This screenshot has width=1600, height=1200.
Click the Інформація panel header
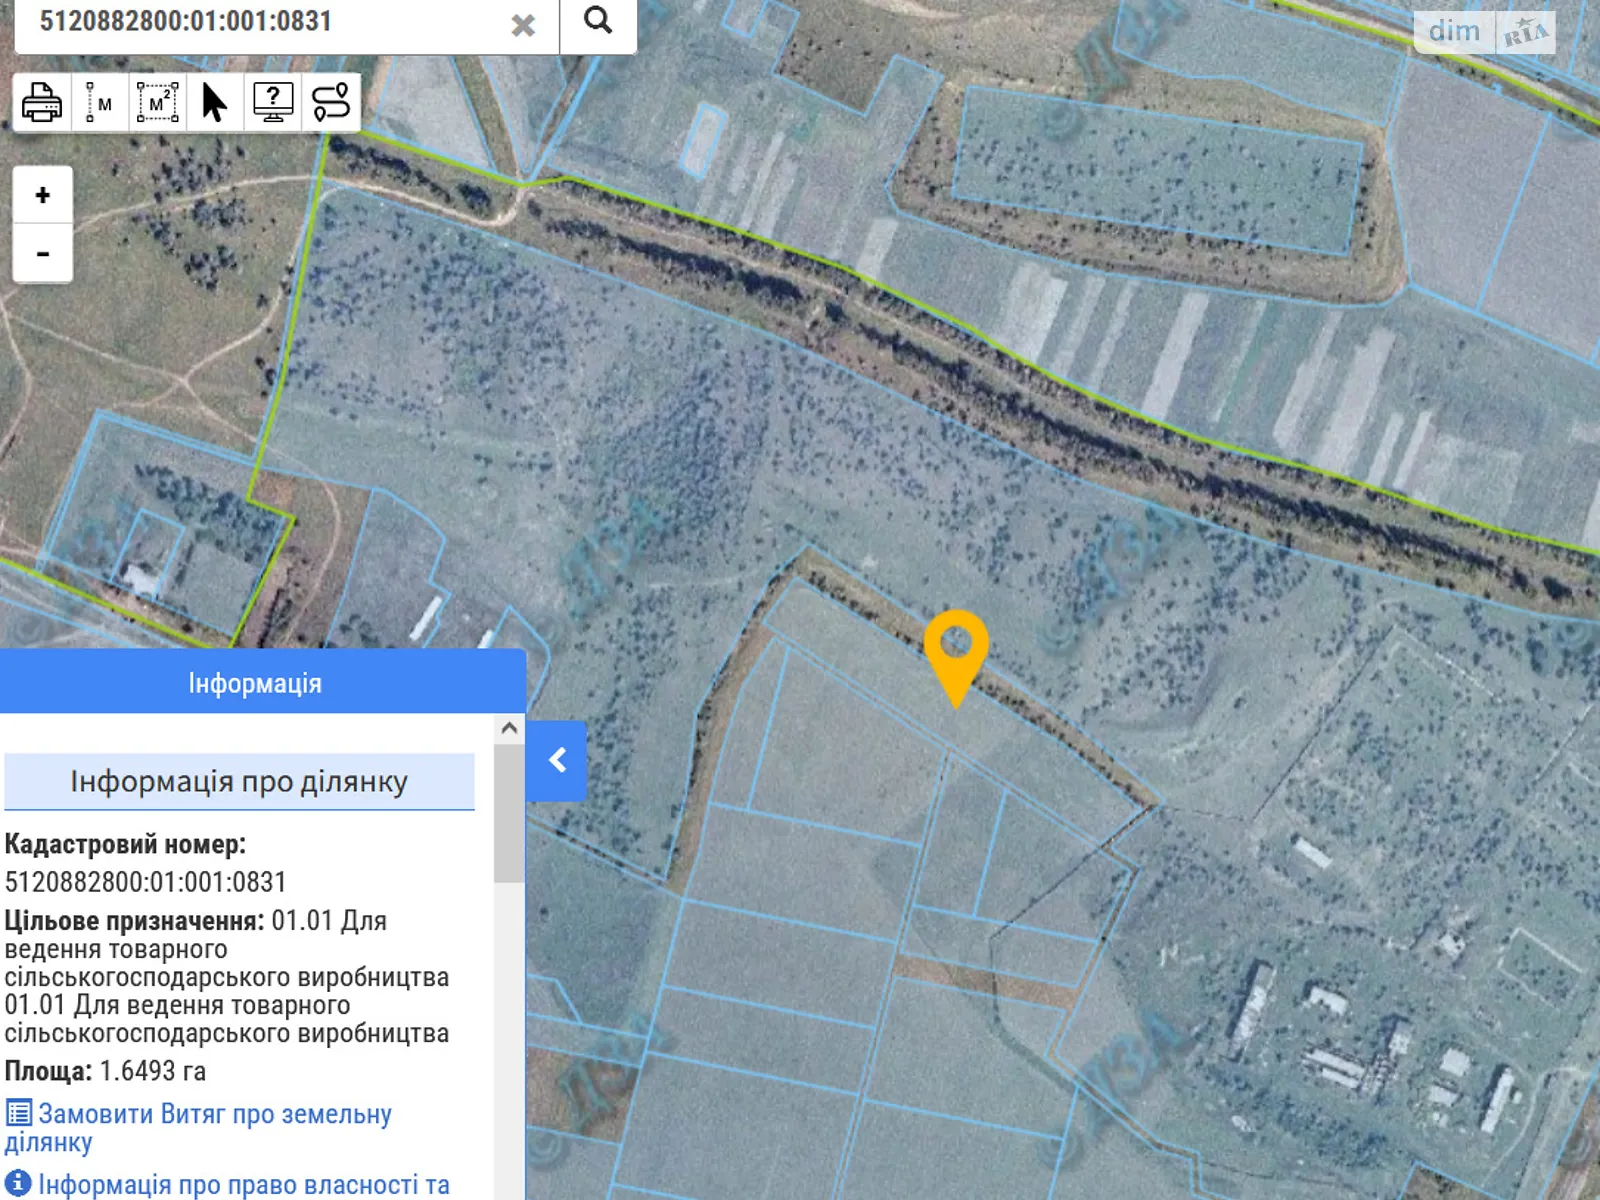point(256,683)
